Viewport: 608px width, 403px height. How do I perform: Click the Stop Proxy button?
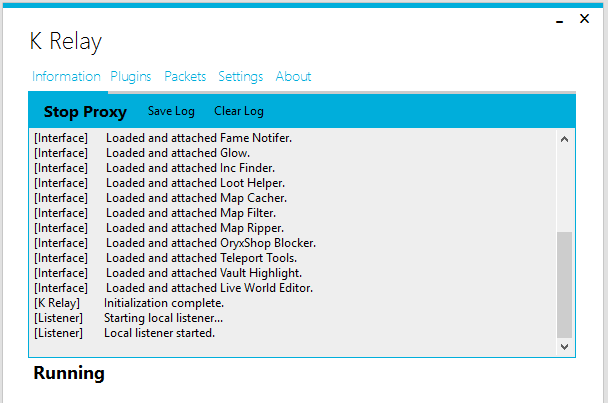[x=85, y=112]
